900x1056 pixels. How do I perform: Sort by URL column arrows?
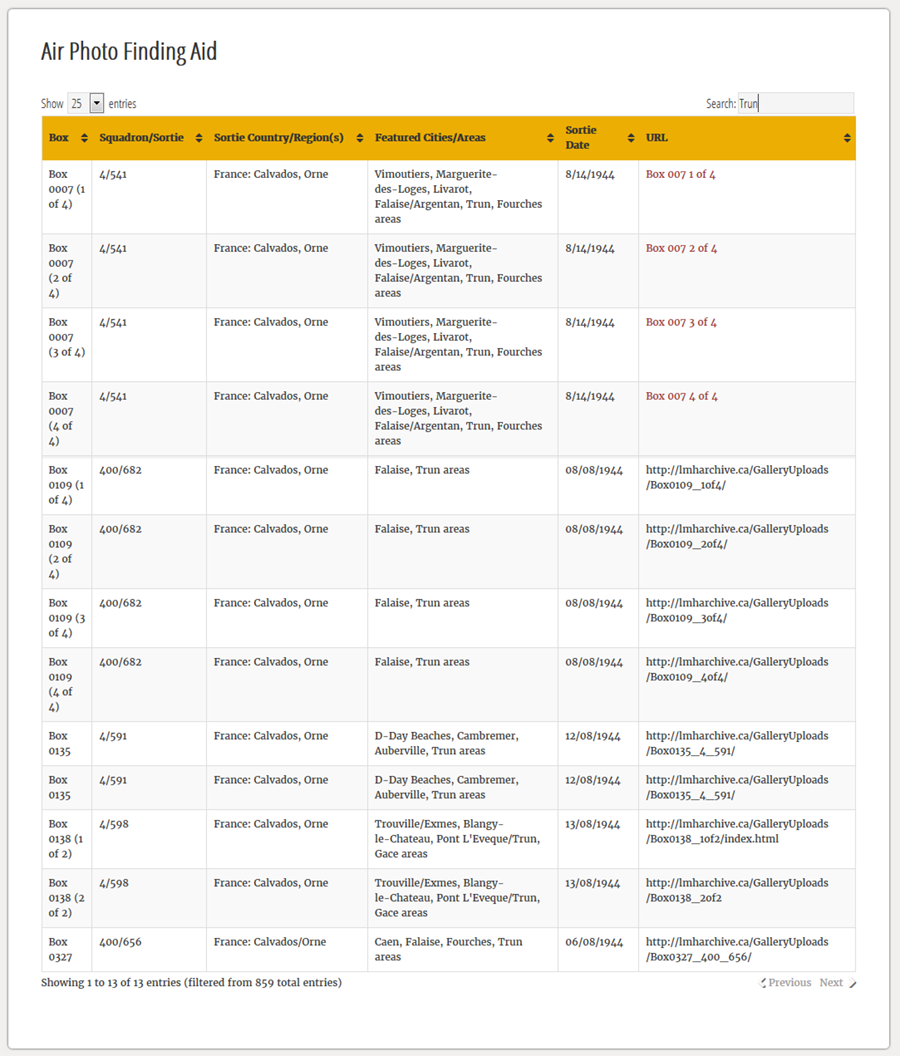(847, 138)
